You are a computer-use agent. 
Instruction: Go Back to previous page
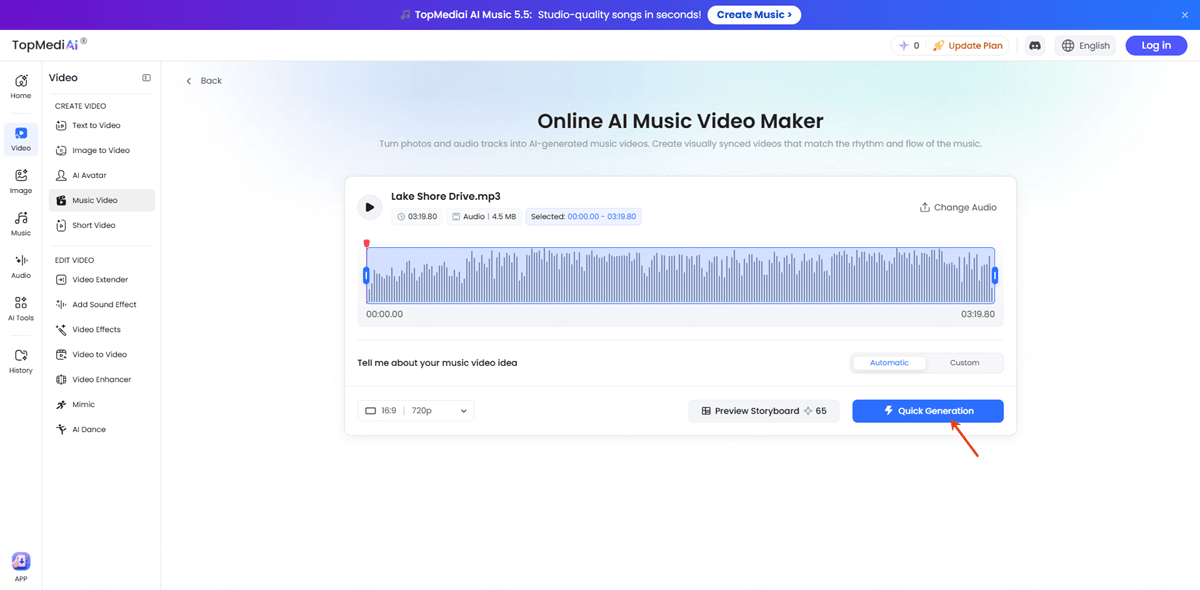click(x=204, y=81)
